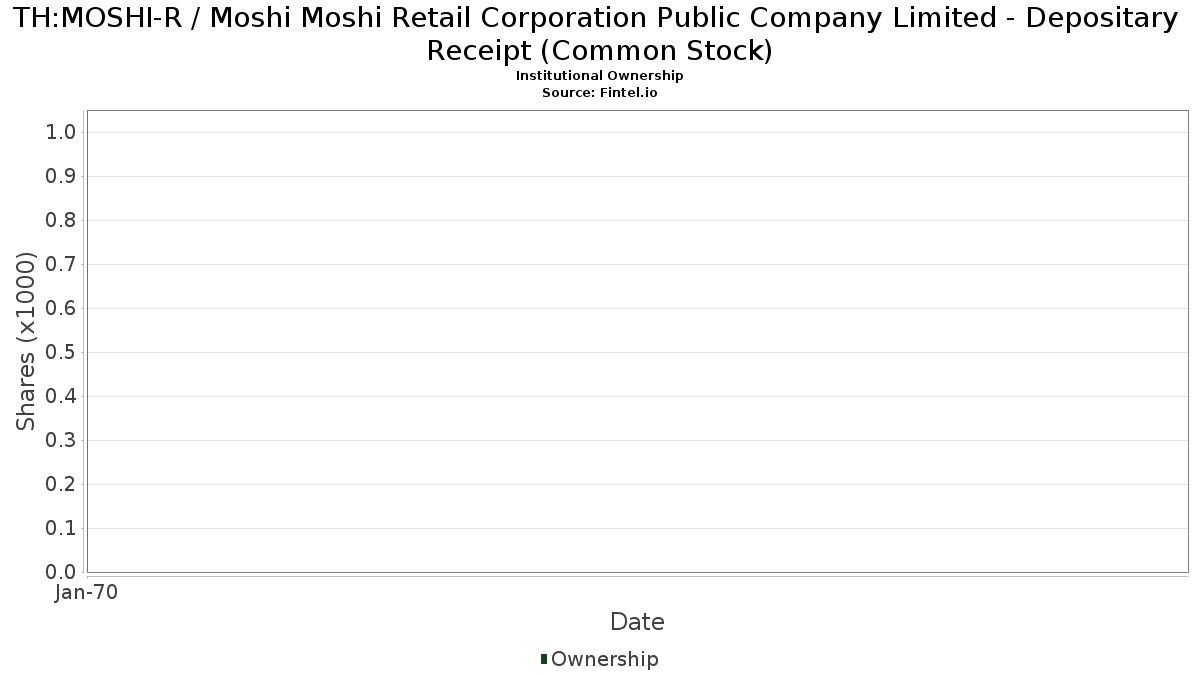
Task: Click the dark green Ownership legend swatch
Action: 544,659
